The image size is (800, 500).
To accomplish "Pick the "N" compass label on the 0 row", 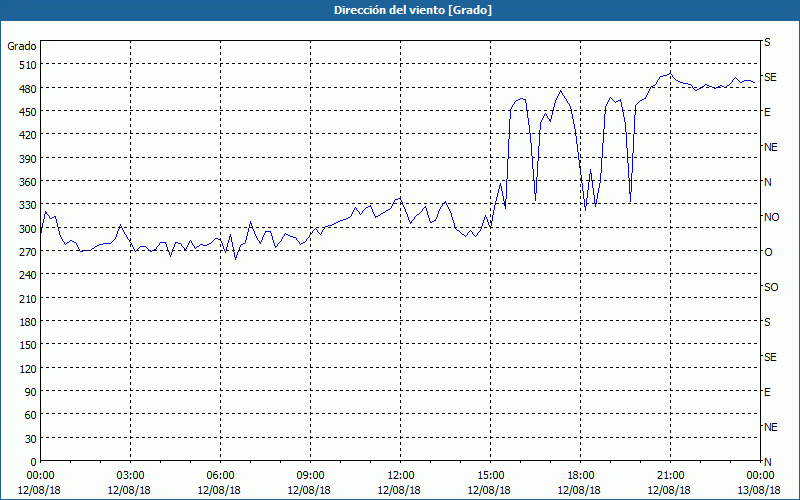I will (x=767, y=462).
